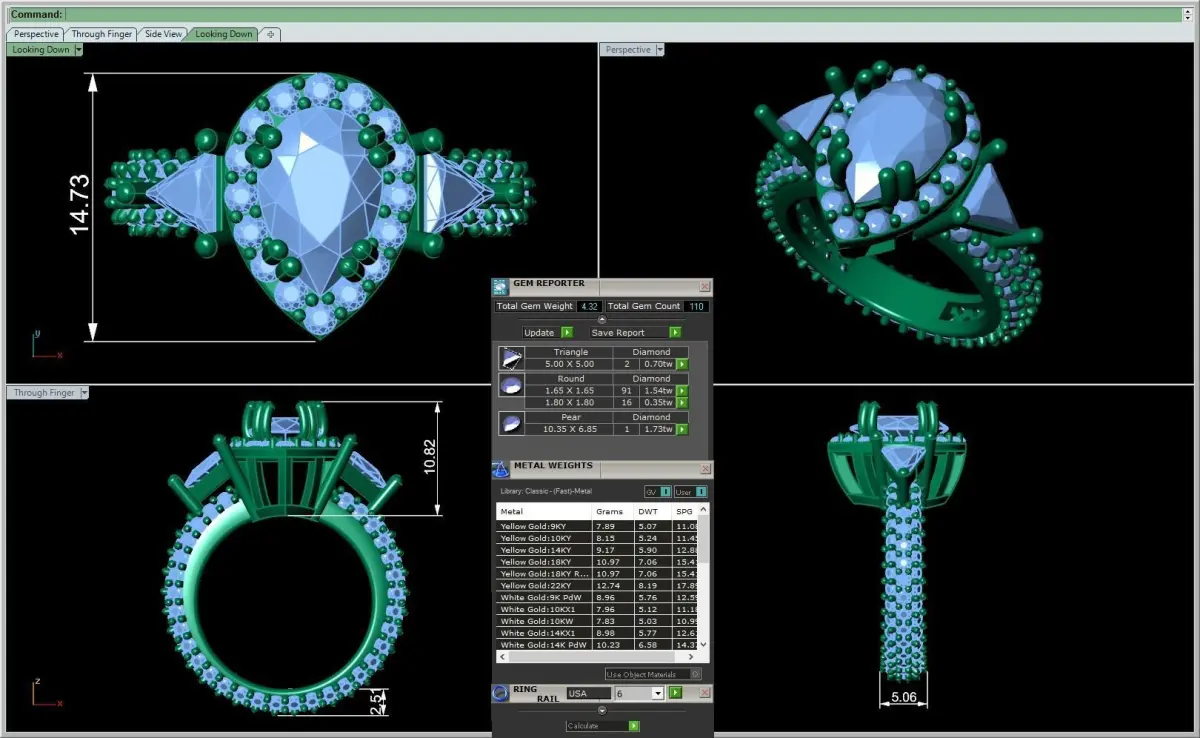Image resolution: width=1200 pixels, height=738 pixels.
Task: Select the Yellow Gold:9KY row
Action: 597,526
